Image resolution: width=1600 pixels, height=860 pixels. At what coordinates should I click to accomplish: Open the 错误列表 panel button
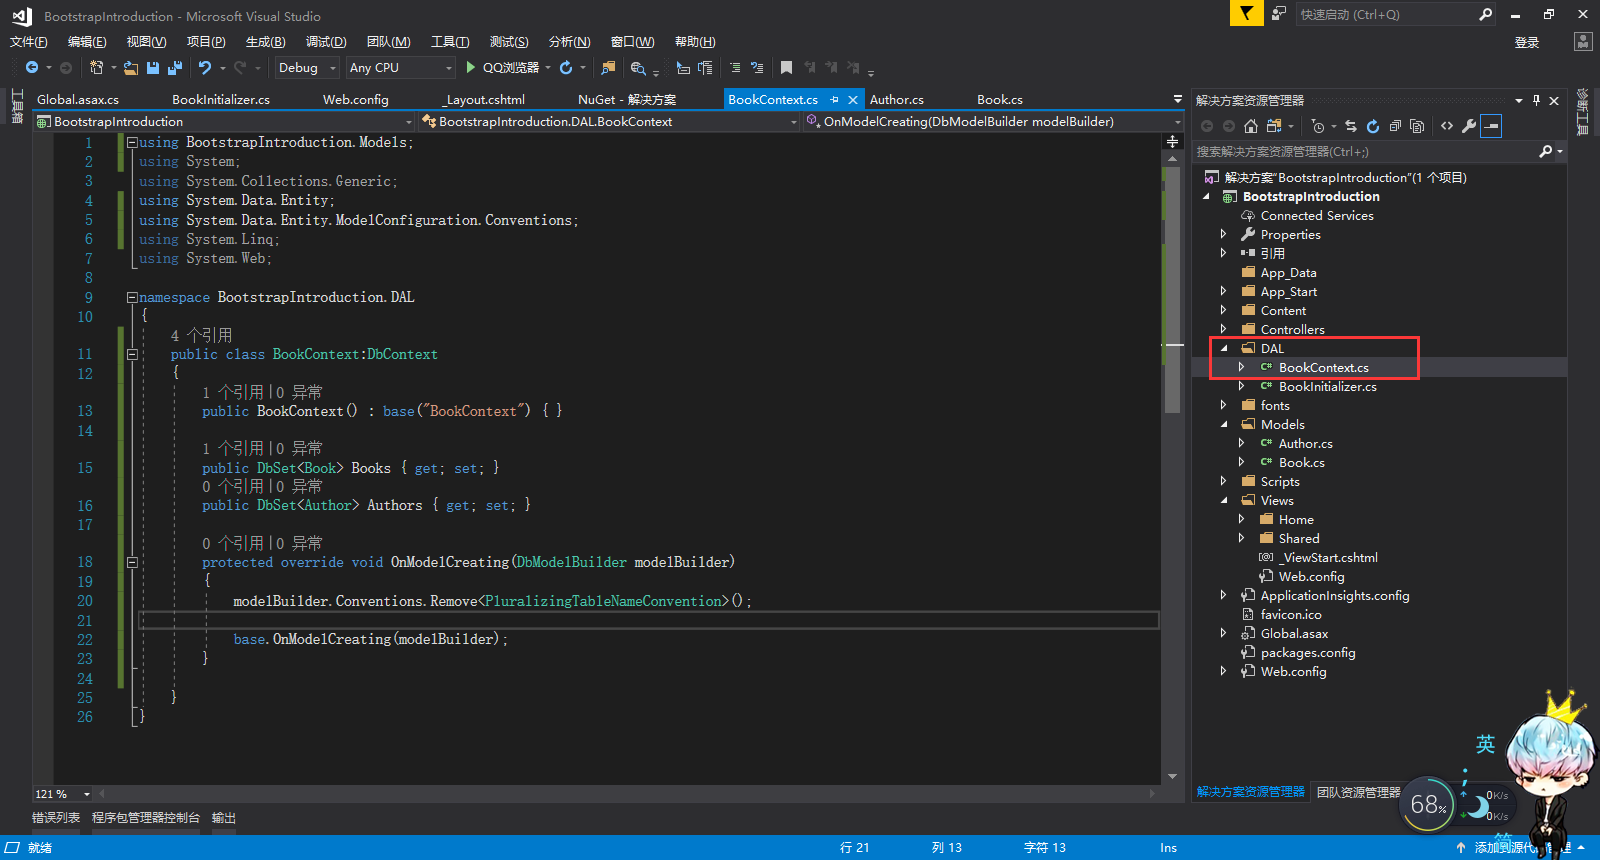[56, 818]
